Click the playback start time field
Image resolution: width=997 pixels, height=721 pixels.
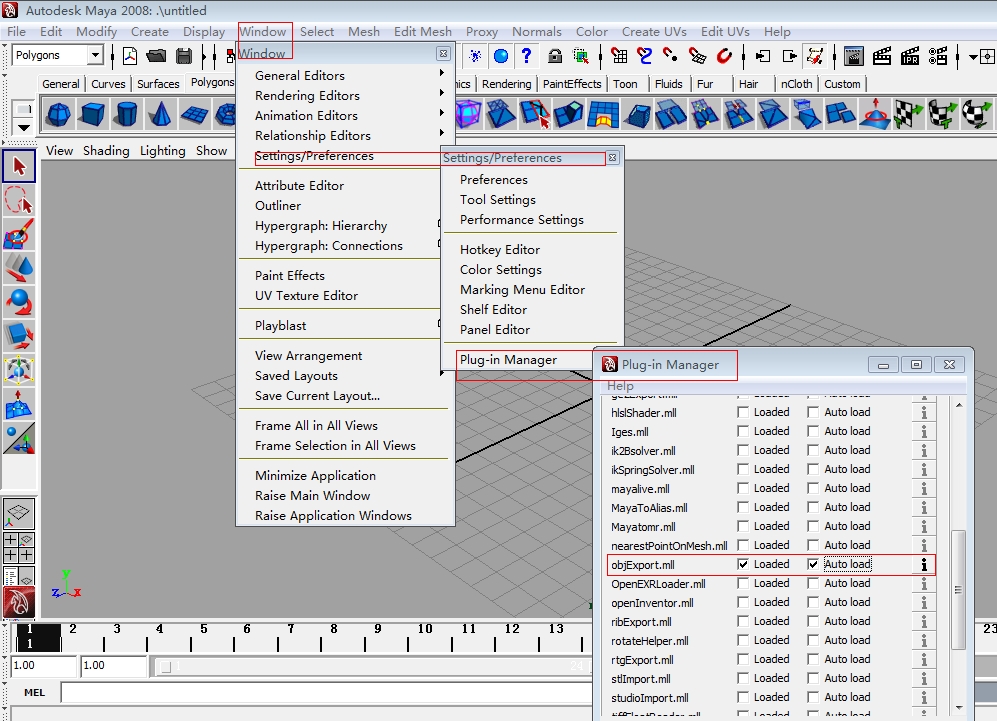point(113,666)
